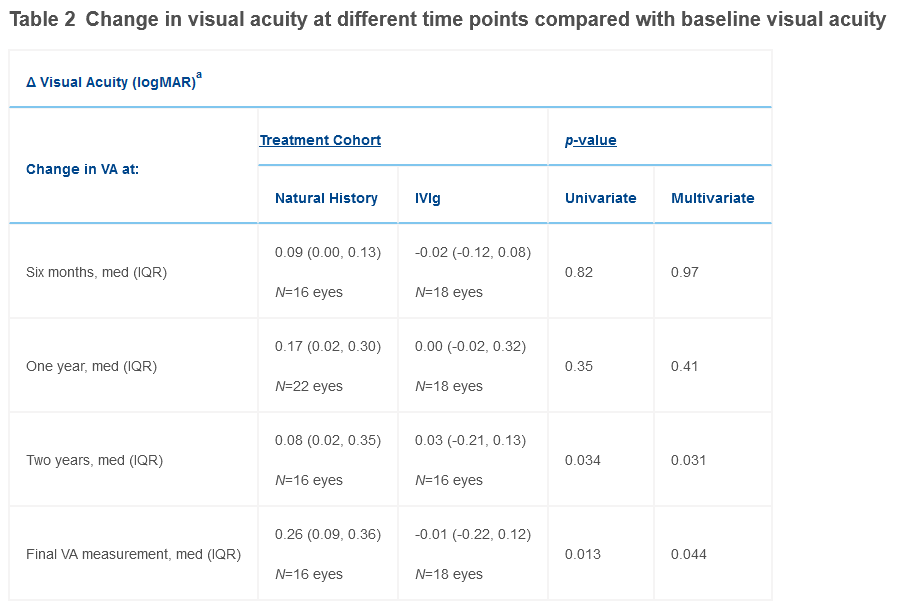Viewport: 899px width, 615px height.
Task: Click the 'Final VA measurement, med (IQR)' label
Action: click(x=132, y=553)
